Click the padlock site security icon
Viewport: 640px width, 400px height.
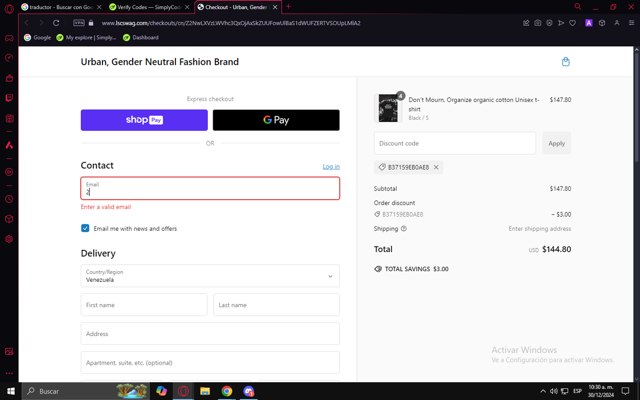(x=91, y=23)
